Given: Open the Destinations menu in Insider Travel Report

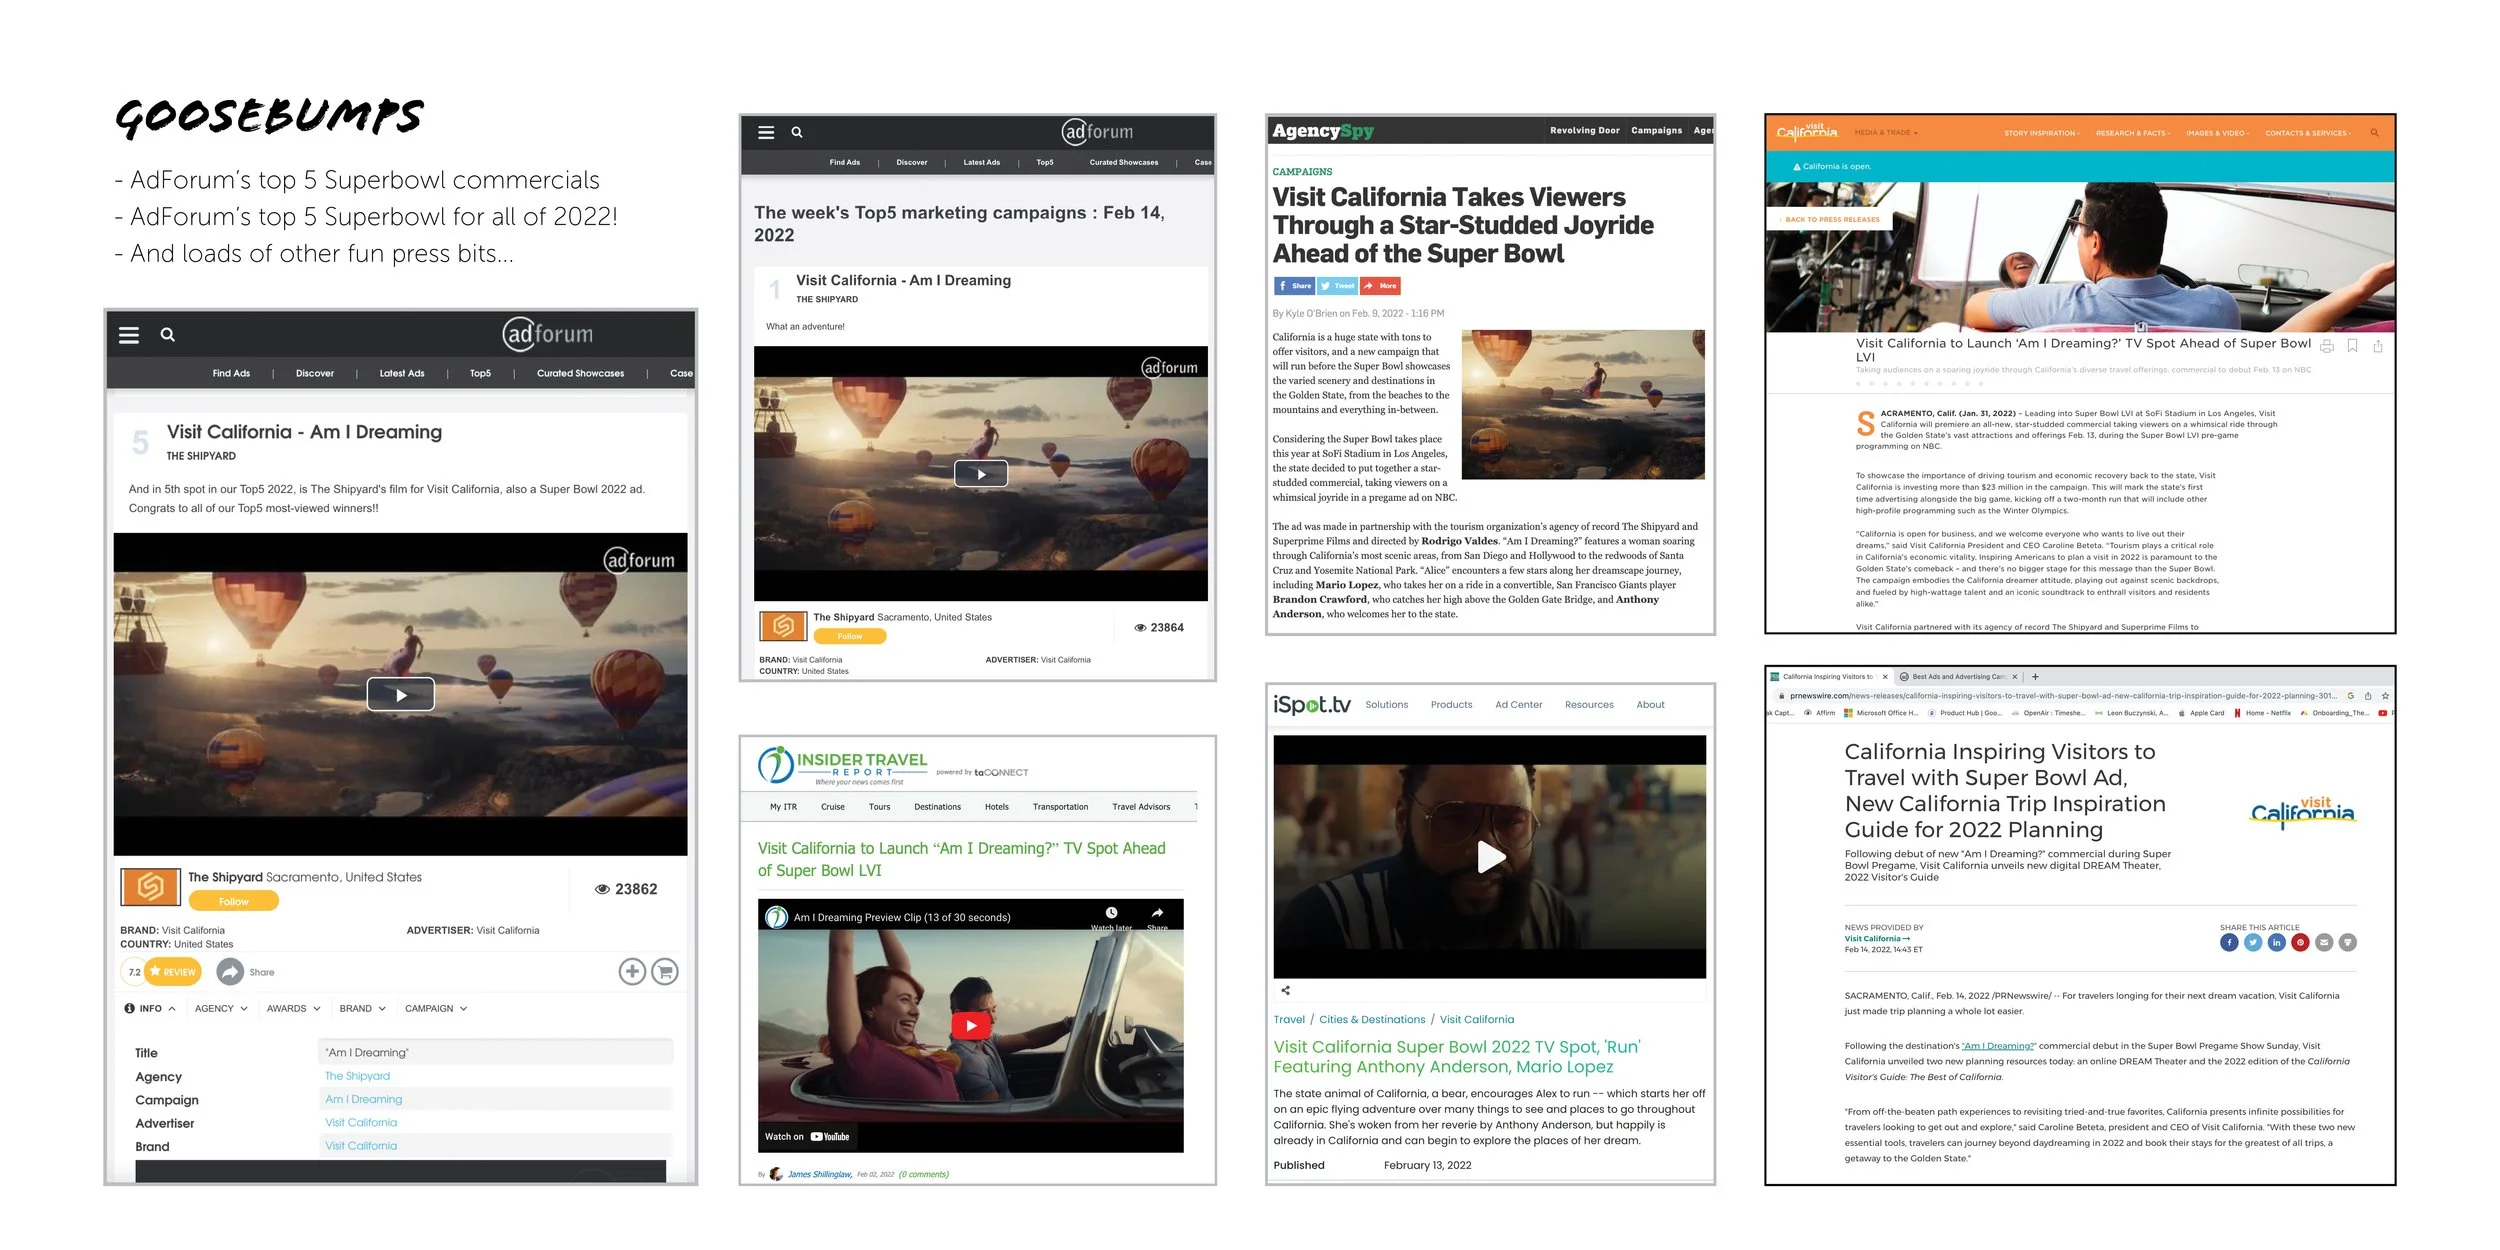Looking at the screenshot, I should pos(937,807).
